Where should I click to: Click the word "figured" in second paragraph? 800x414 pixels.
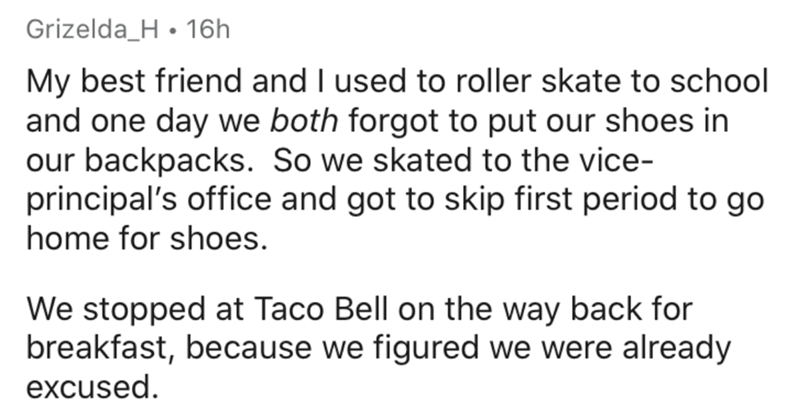click(427, 349)
